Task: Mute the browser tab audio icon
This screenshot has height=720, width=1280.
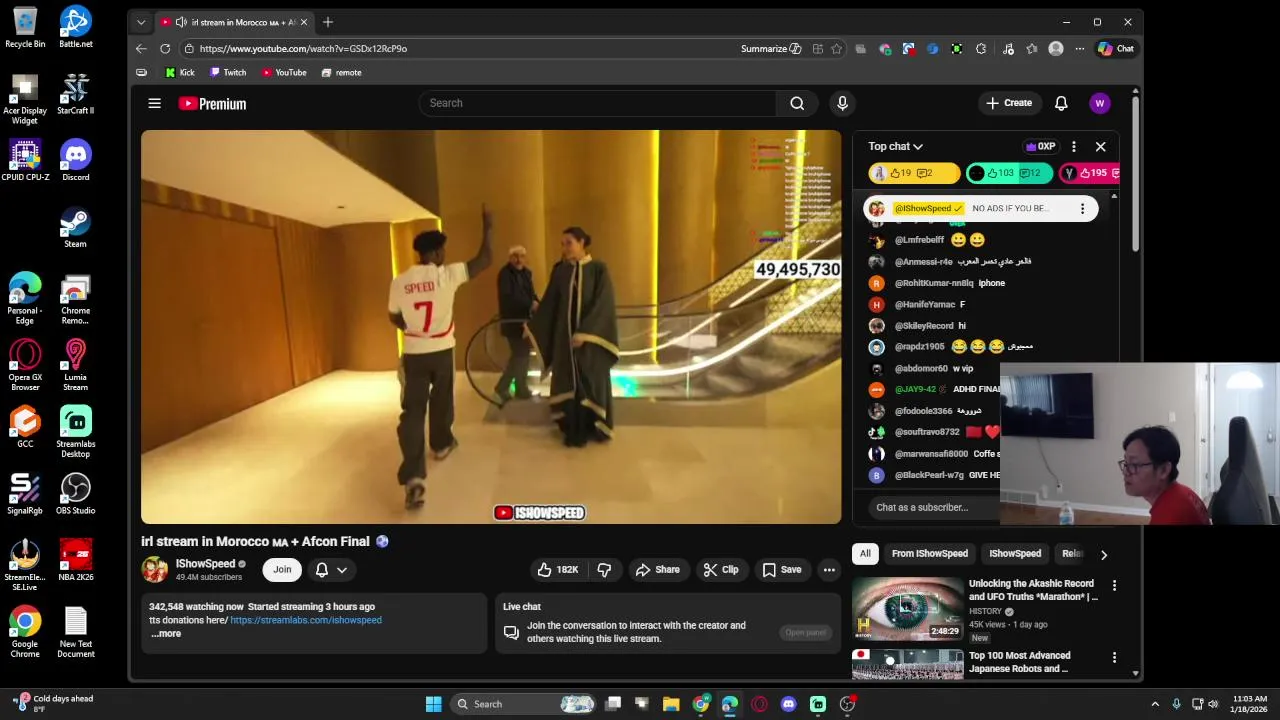Action: 180,22
